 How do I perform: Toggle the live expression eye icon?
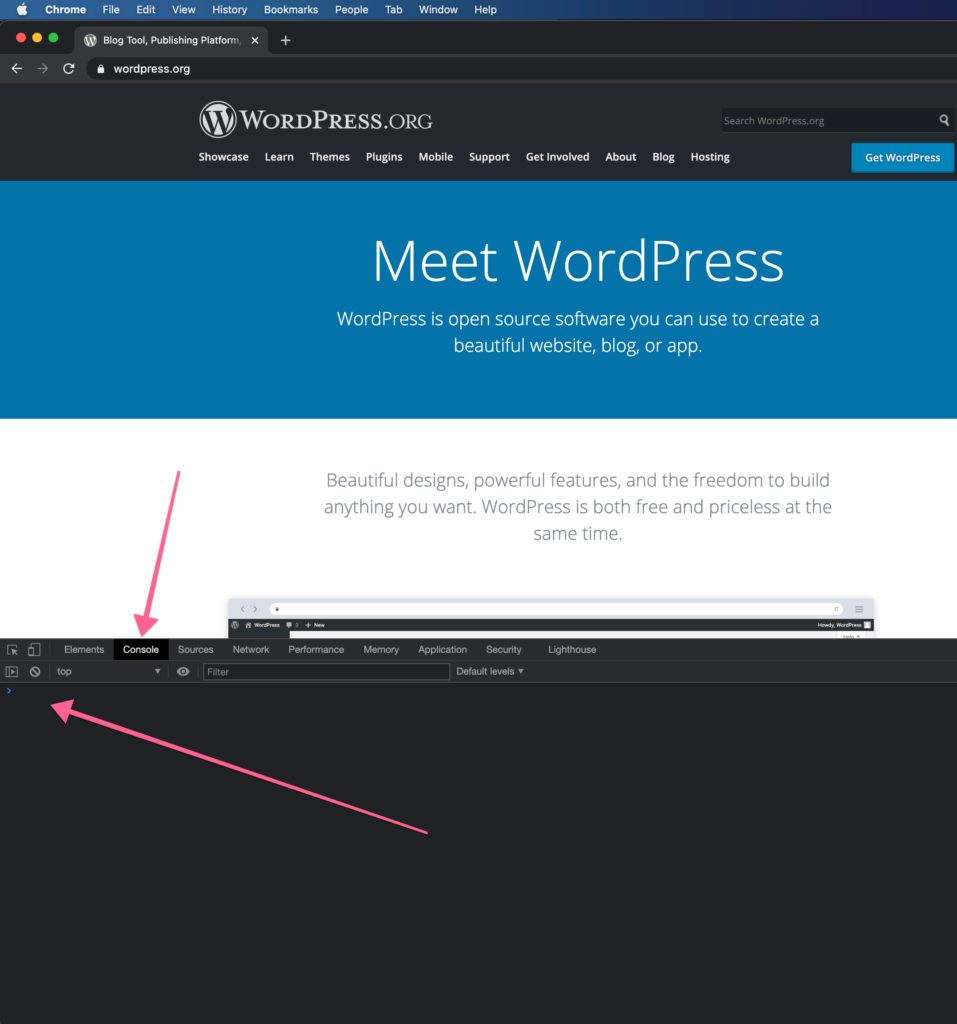point(183,672)
